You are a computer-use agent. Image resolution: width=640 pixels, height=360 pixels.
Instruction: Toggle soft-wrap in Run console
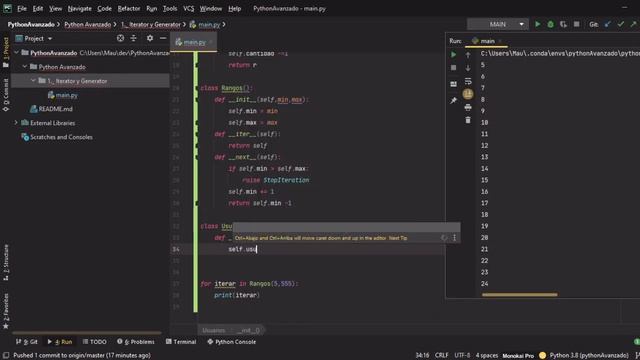(468, 81)
